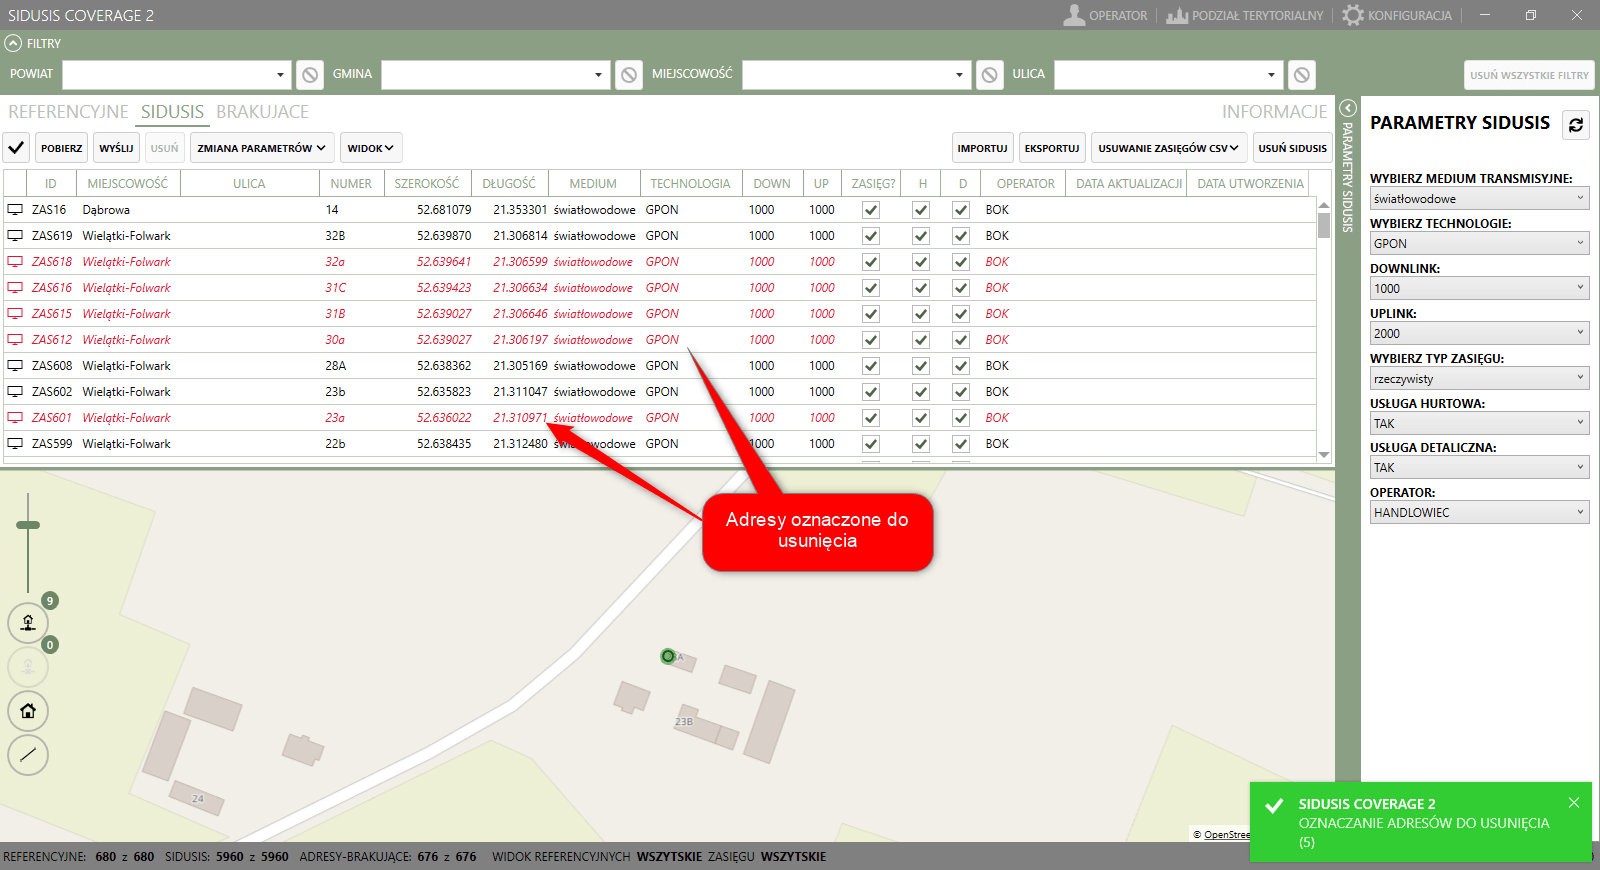Expand the Gmina filter dropdown
This screenshot has width=1600, height=870.
pyautogui.click(x=598, y=75)
